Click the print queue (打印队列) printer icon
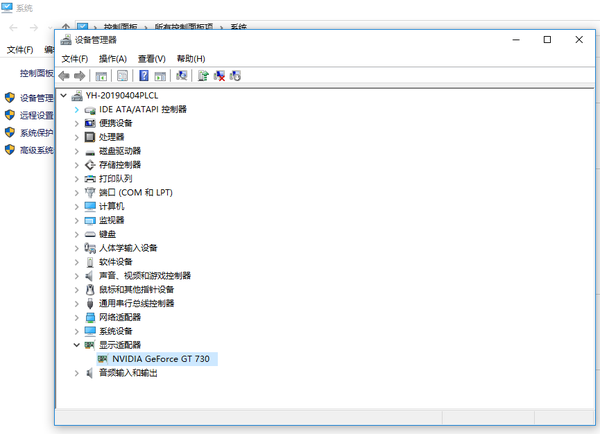The height and width of the screenshot is (434, 600). coord(90,179)
